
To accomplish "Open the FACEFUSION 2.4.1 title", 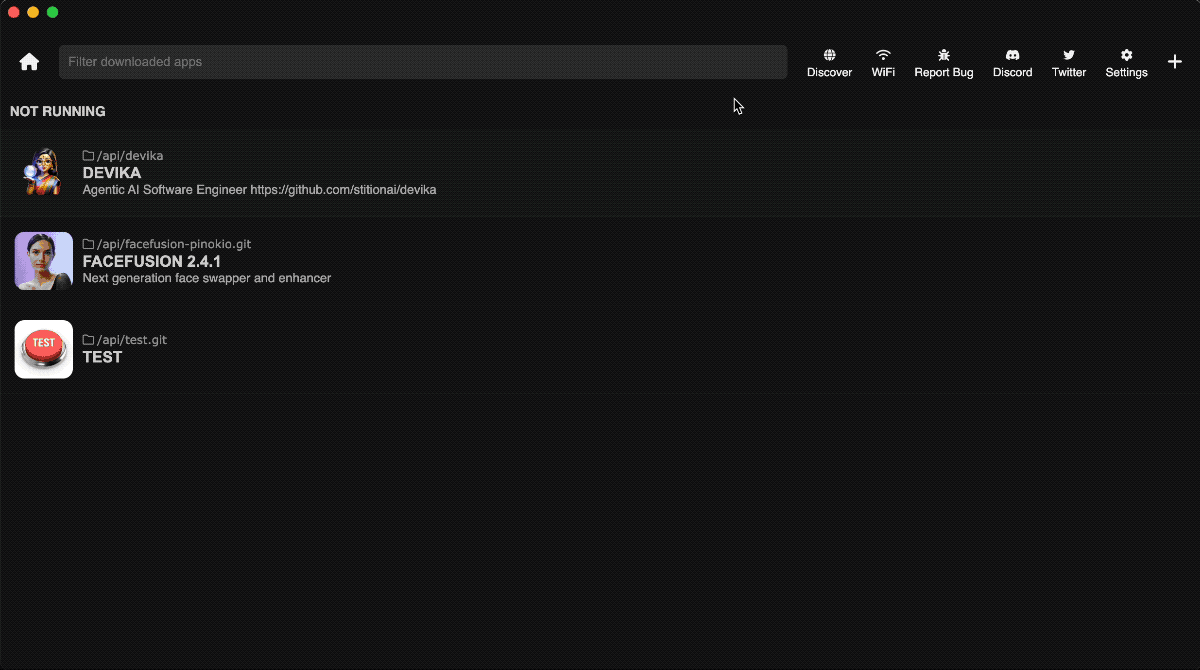I will coord(151,261).
